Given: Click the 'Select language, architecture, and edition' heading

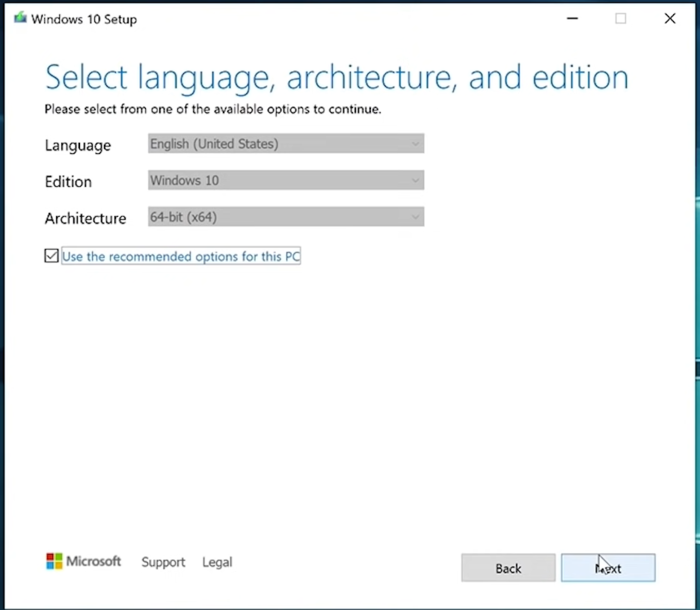Looking at the screenshot, I should pyautogui.click(x=337, y=78).
